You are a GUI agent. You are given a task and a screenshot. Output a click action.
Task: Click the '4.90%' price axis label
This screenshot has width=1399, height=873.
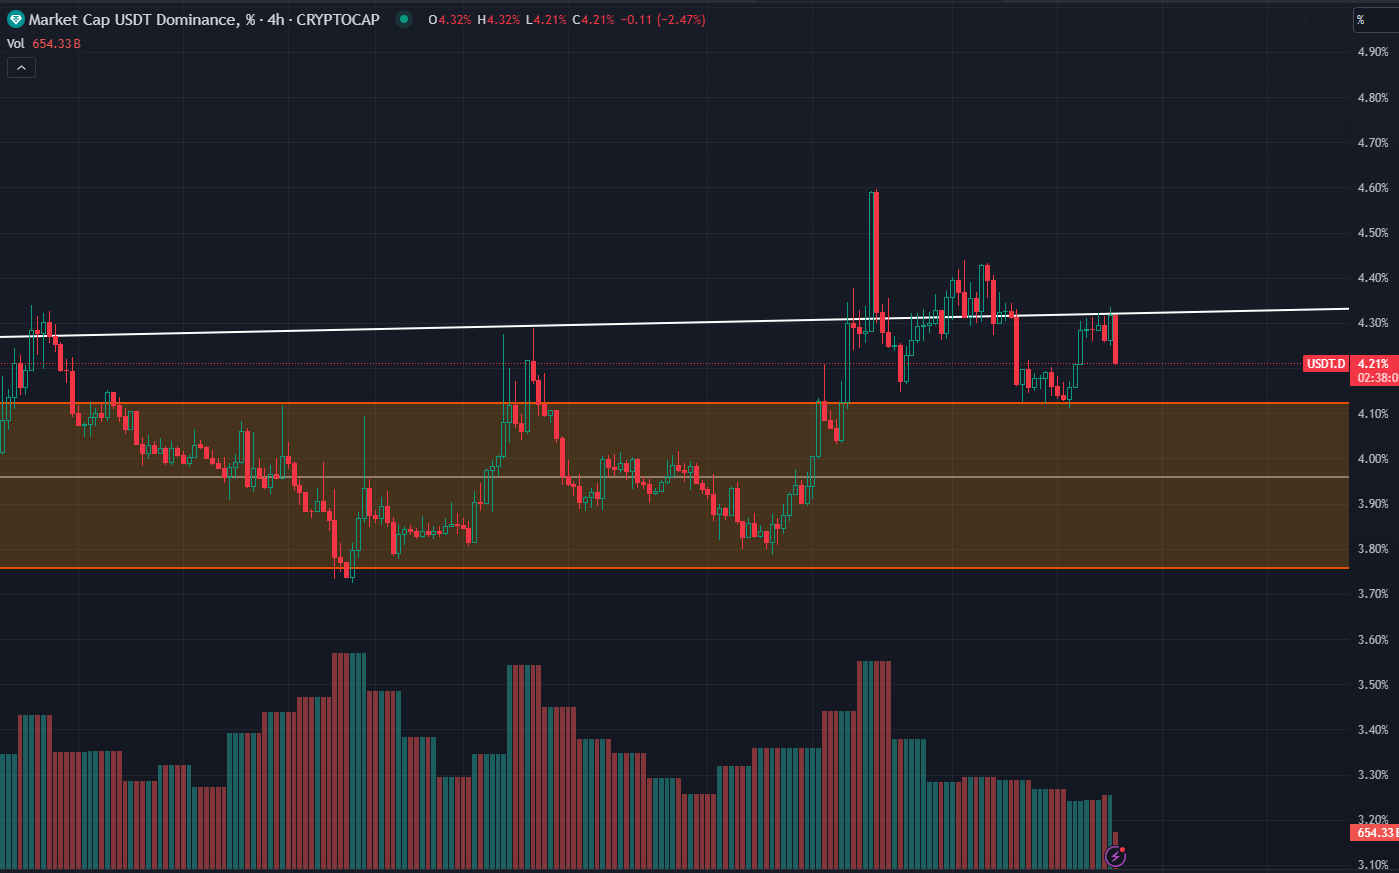pyautogui.click(x=1372, y=52)
